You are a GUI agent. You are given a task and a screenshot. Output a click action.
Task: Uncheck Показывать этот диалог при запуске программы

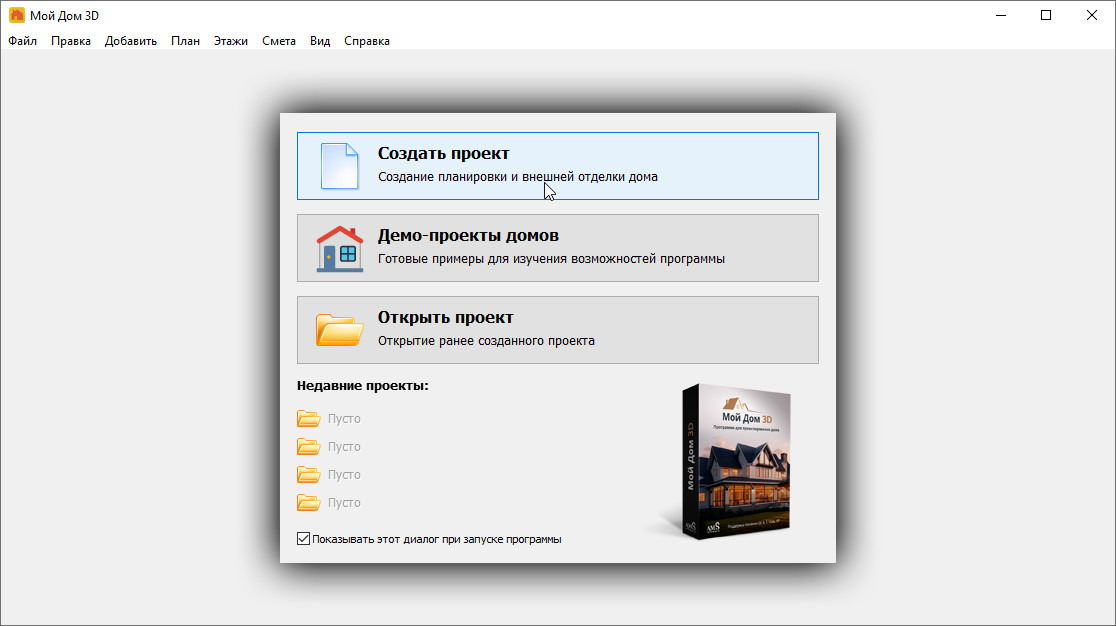(x=304, y=539)
